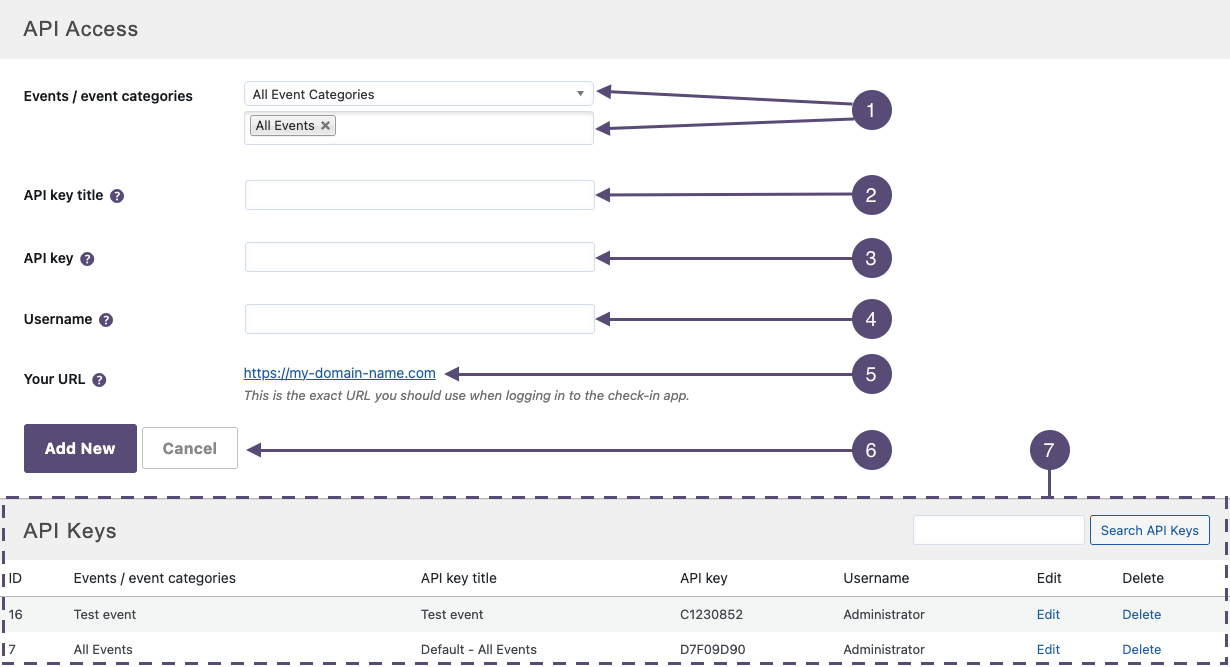The width and height of the screenshot is (1230, 667).
Task: Click help icon next to Your URL
Action: click(99, 380)
